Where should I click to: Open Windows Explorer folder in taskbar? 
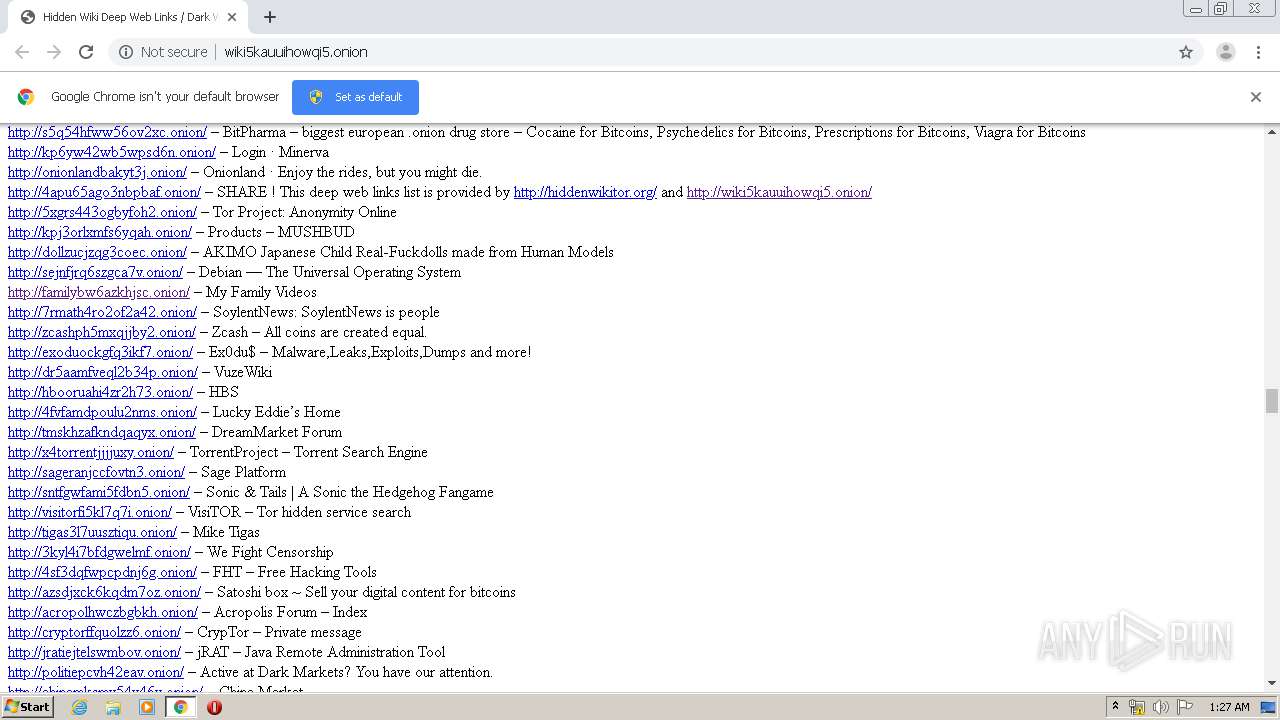[113, 707]
